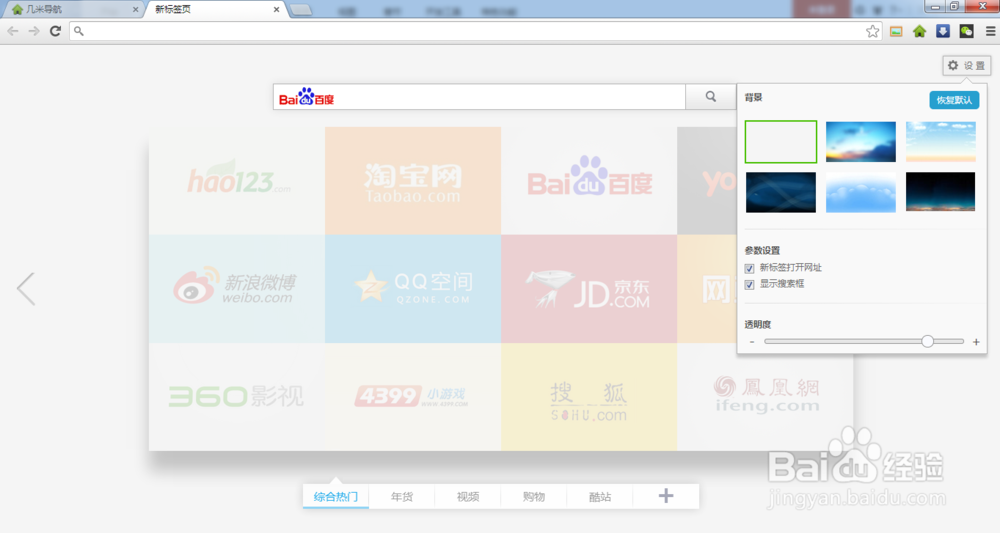Viewport: 1000px width, 533px height.
Task: Open the 新浪微博 weibo tile
Action: (x=237, y=289)
